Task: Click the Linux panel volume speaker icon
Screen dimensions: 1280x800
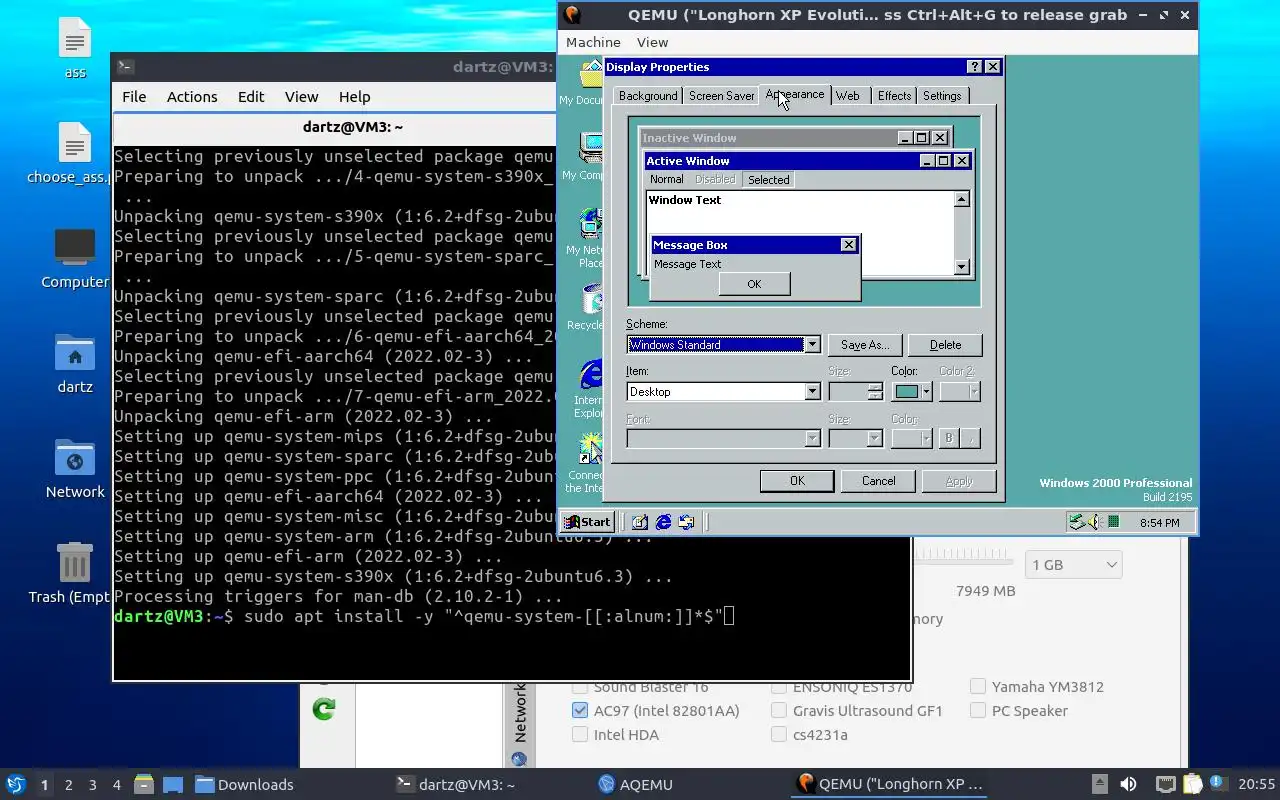Action: tap(1128, 784)
